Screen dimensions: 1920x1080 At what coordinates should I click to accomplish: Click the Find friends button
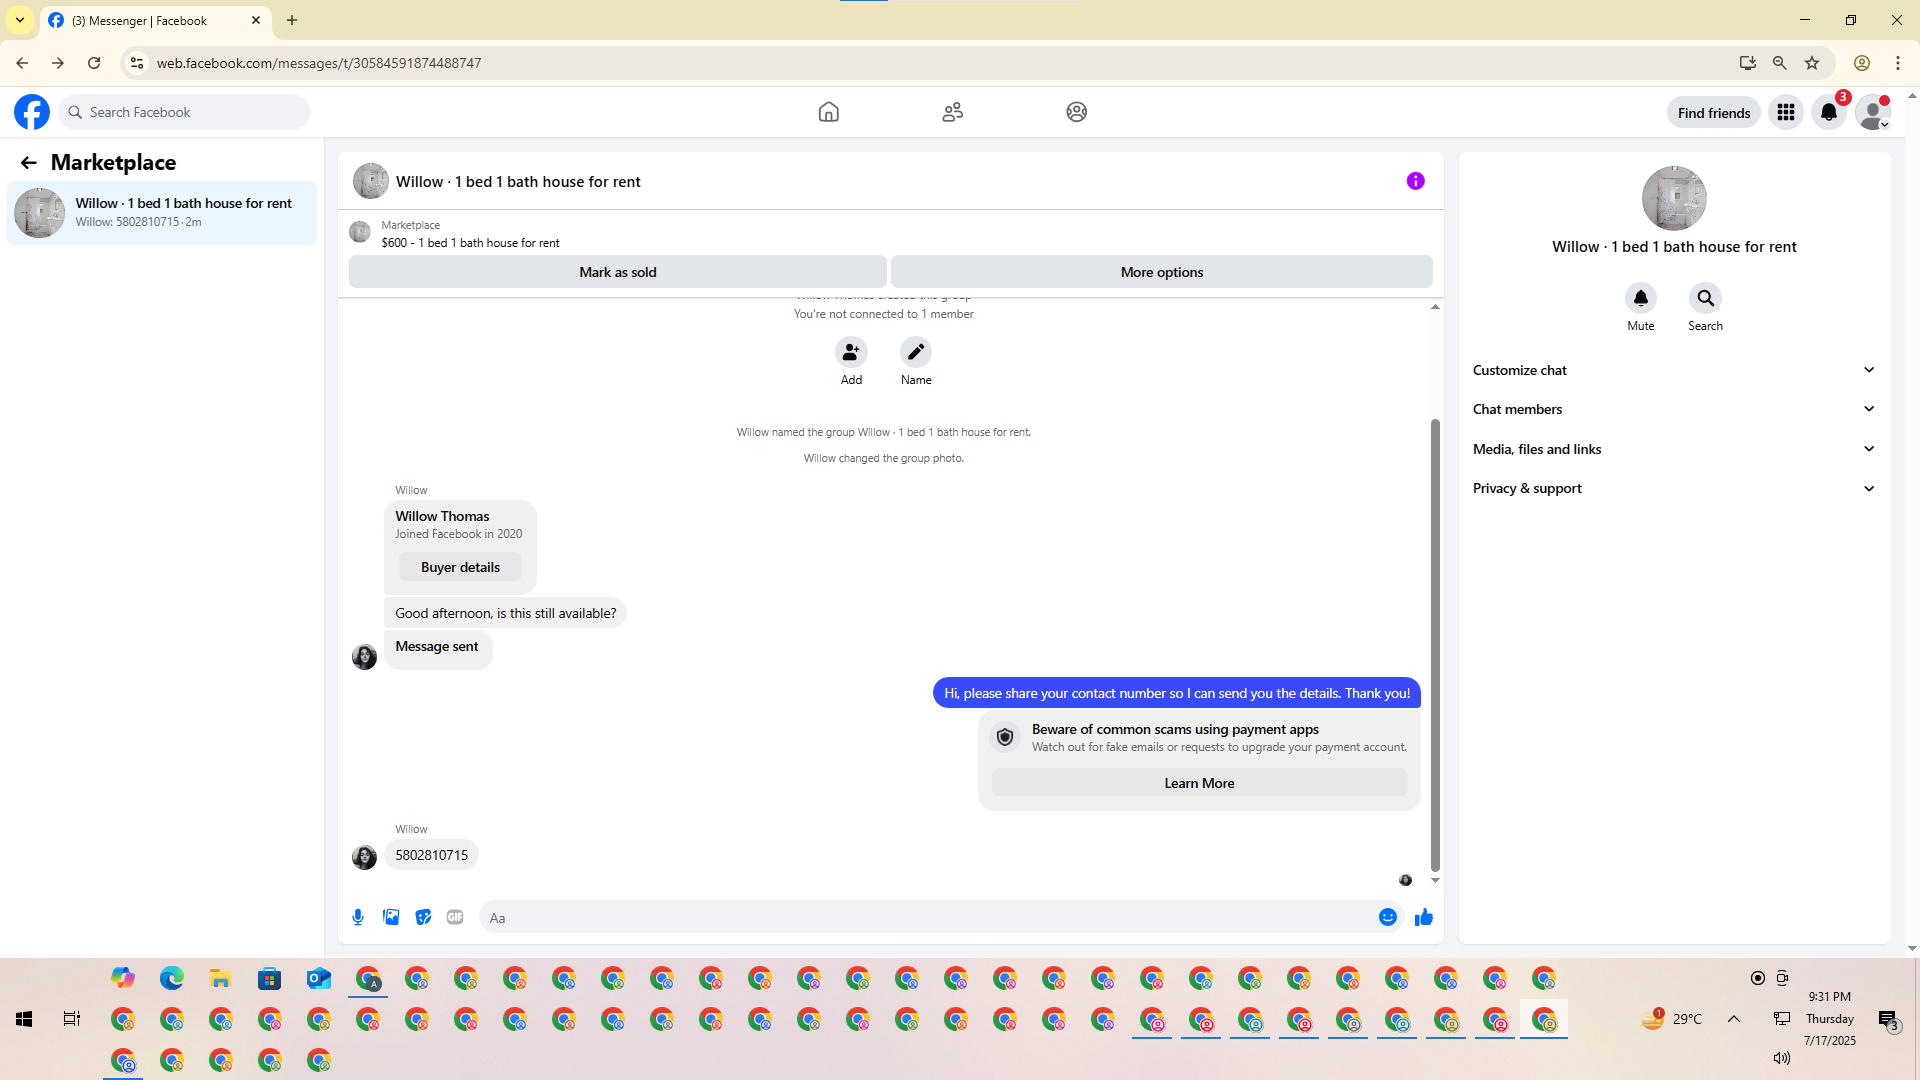pos(1714,113)
